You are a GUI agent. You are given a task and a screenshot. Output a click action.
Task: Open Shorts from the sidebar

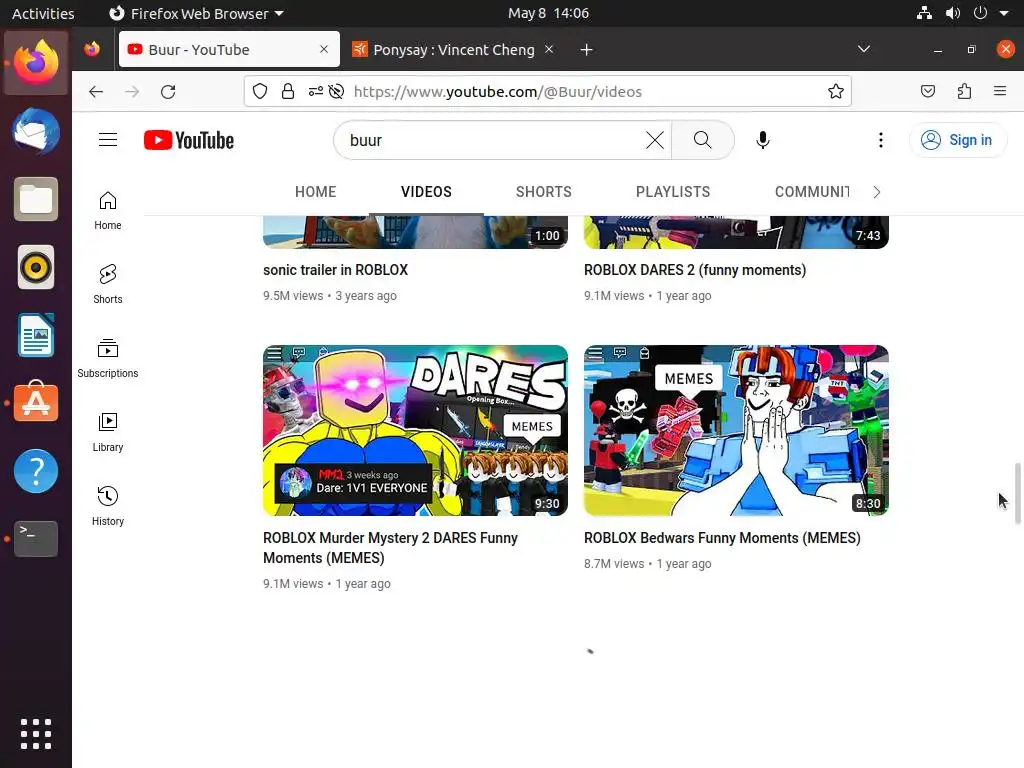click(x=108, y=284)
